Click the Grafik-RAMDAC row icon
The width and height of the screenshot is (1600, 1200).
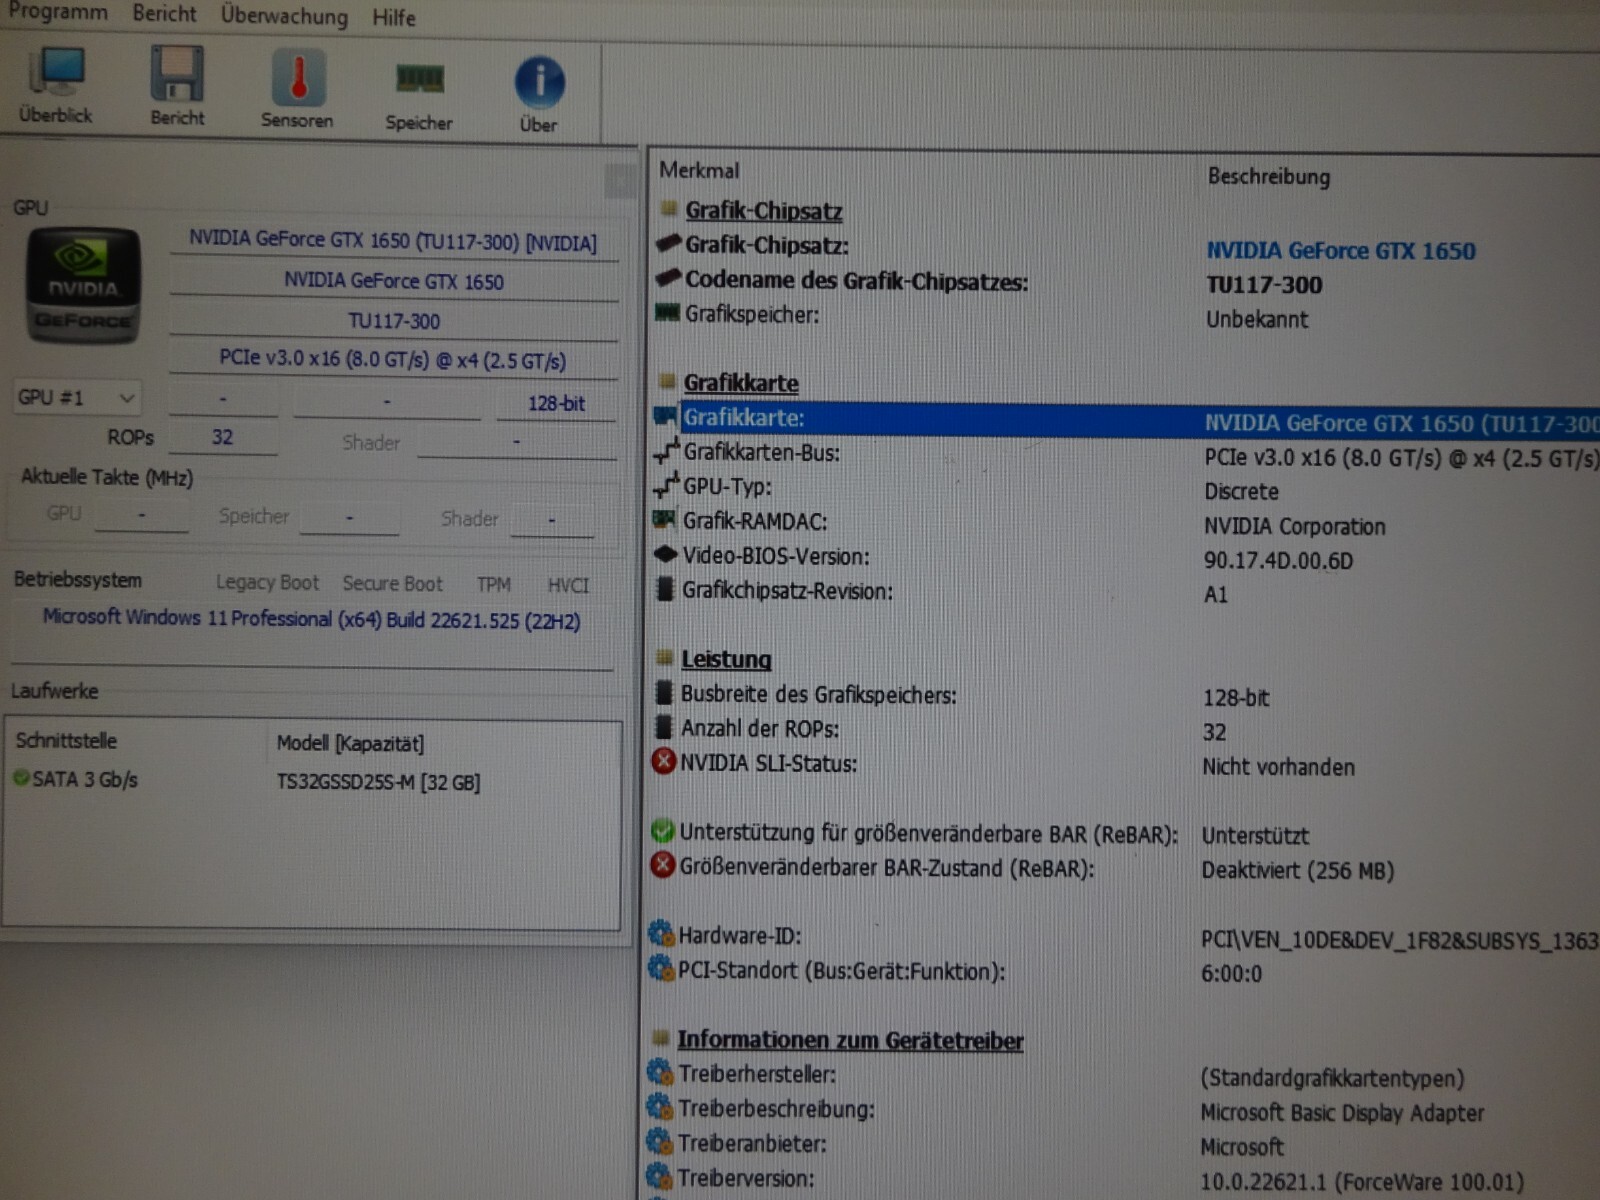pos(665,520)
